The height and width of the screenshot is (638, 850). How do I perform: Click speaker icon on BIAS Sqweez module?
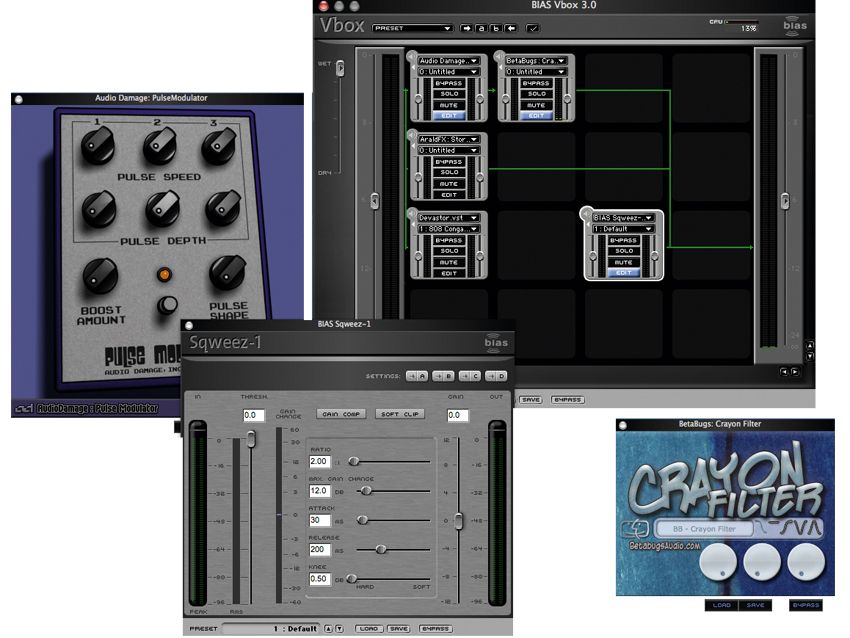tap(586, 213)
